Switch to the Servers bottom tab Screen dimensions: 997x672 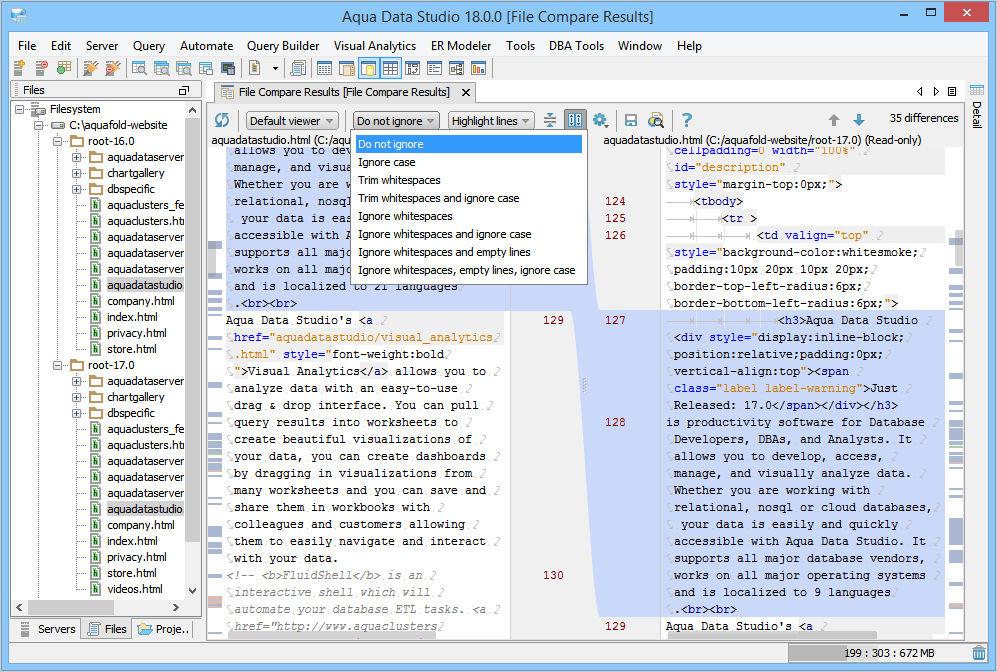(x=48, y=629)
